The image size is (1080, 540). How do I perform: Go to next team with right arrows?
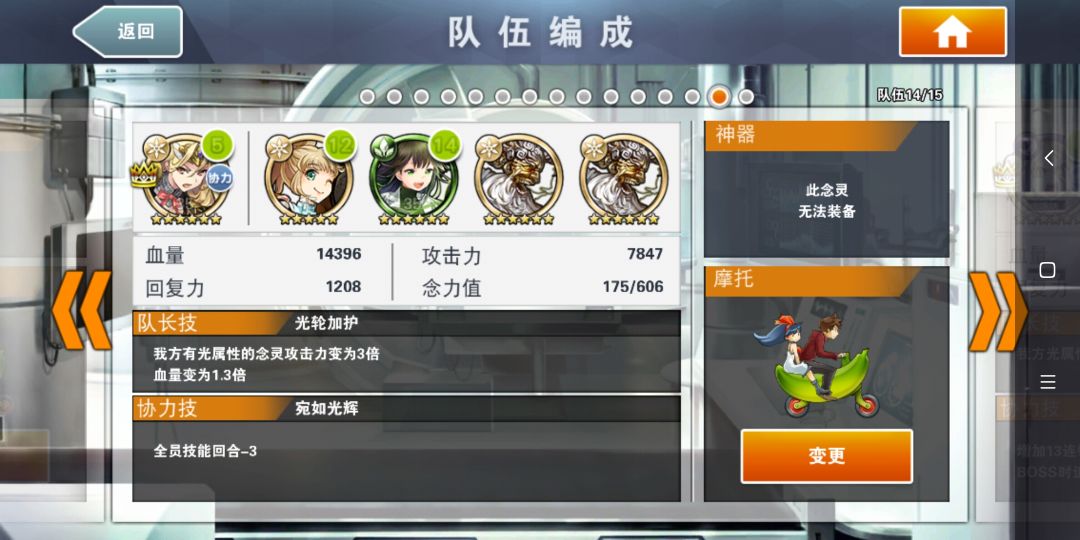pyautogui.click(x=998, y=311)
